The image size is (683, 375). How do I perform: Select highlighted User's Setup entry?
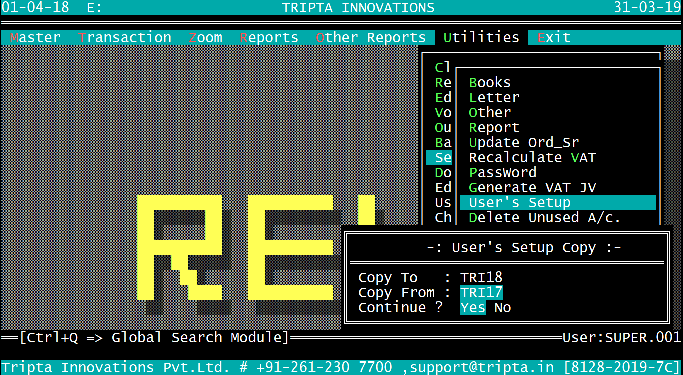coord(558,203)
